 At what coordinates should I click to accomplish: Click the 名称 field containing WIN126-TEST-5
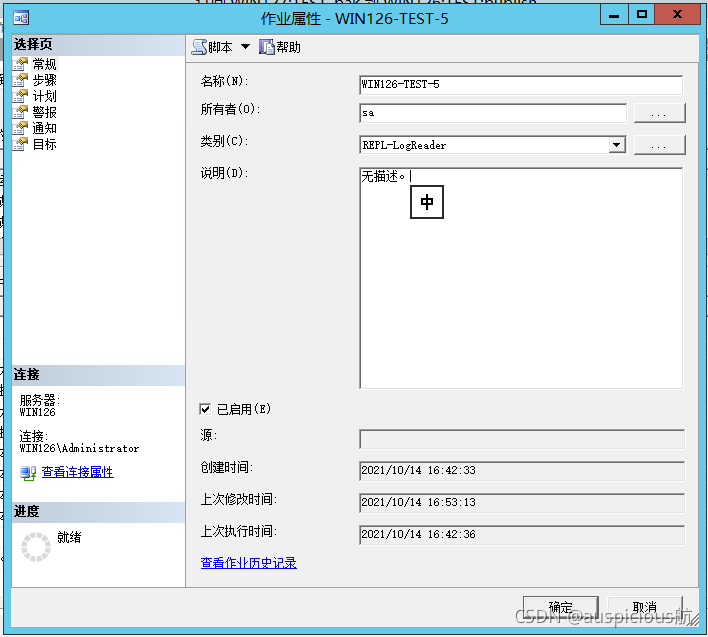click(x=521, y=85)
